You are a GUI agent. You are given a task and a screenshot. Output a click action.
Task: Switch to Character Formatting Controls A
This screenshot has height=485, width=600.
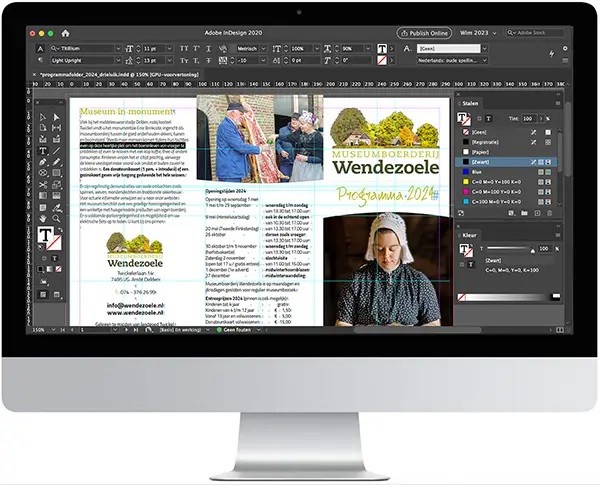pos(40,49)
